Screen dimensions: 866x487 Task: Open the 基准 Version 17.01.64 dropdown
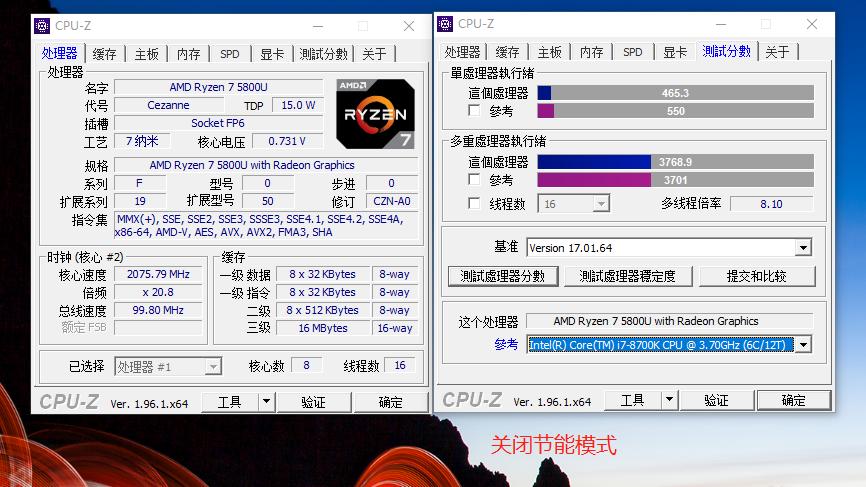point(803,247)
